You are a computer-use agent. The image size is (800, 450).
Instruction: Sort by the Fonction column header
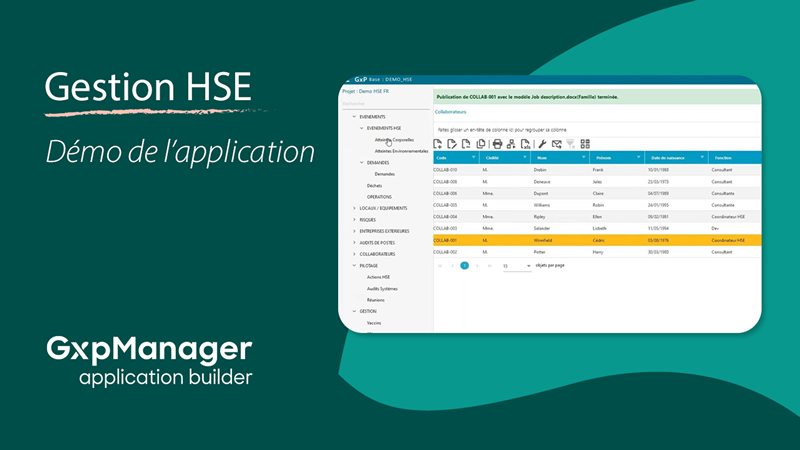click(x=723, y=158)
